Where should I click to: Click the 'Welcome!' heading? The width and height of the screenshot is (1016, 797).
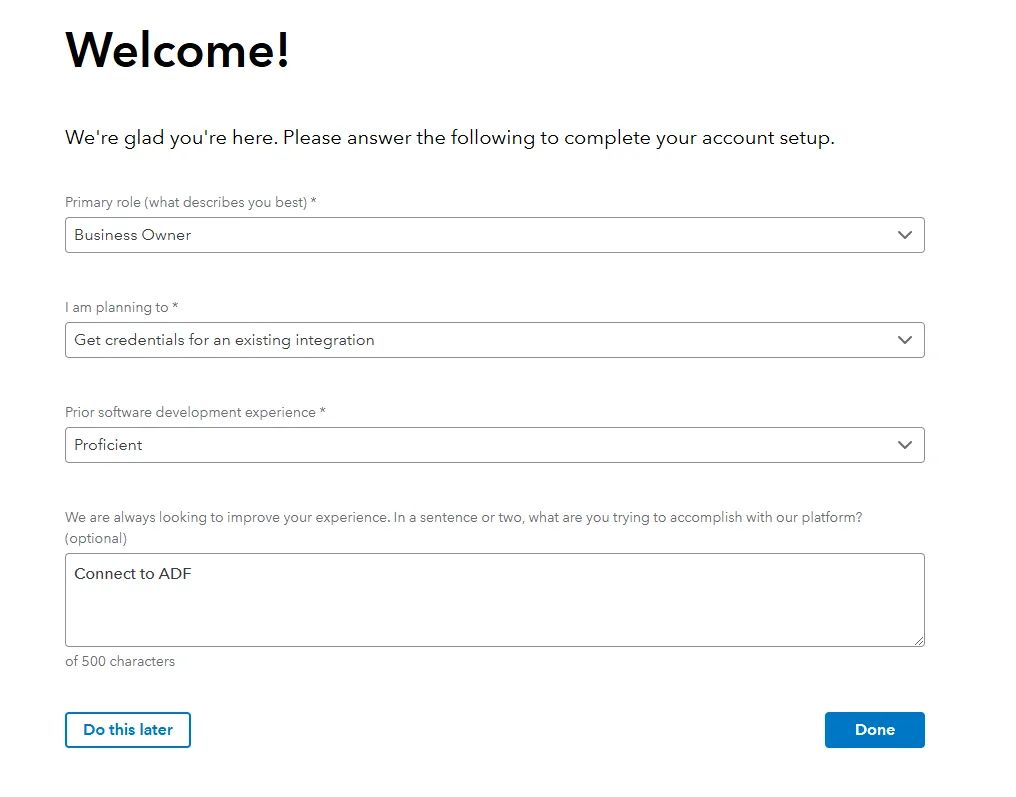(177, 50)
